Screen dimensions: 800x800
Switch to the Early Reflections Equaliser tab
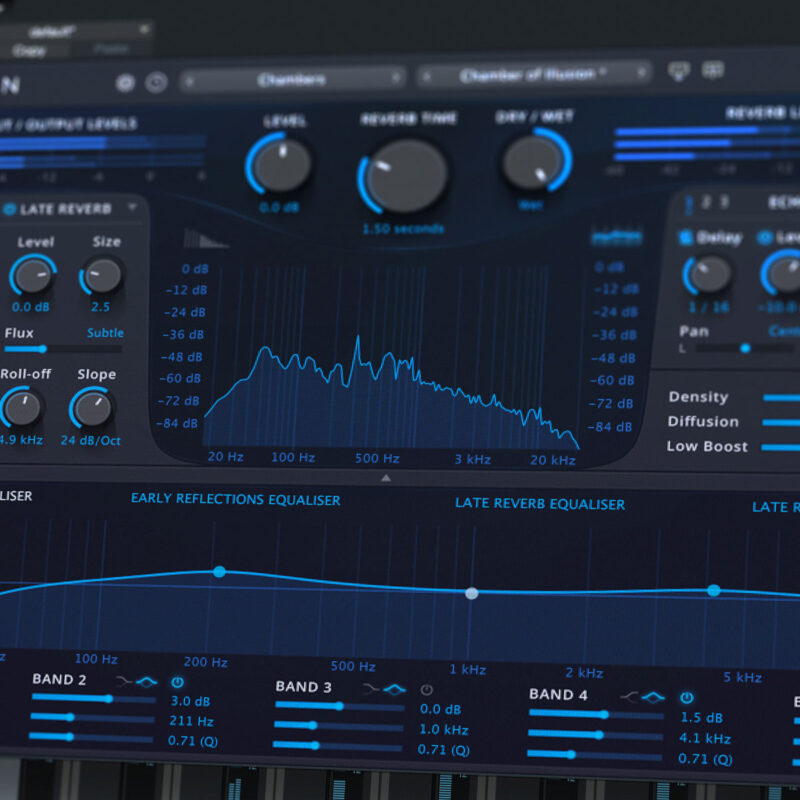235,499
